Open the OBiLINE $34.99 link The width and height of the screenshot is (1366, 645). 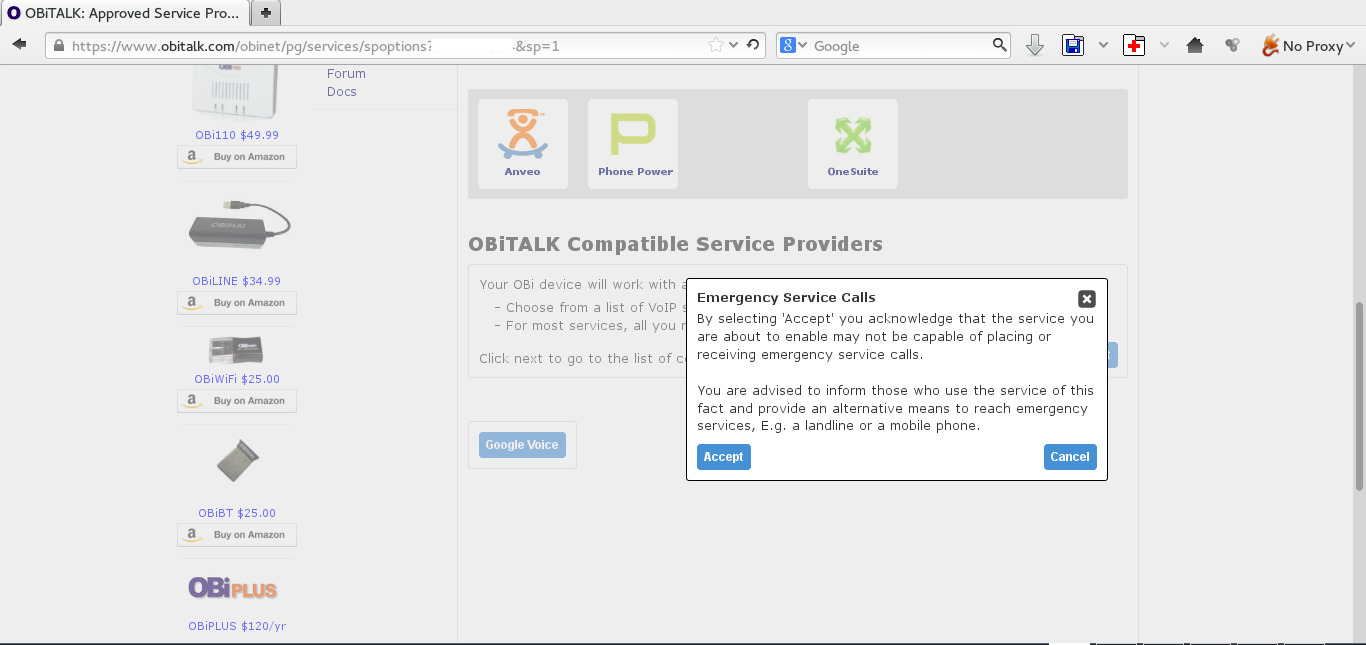tap(237, 281)
